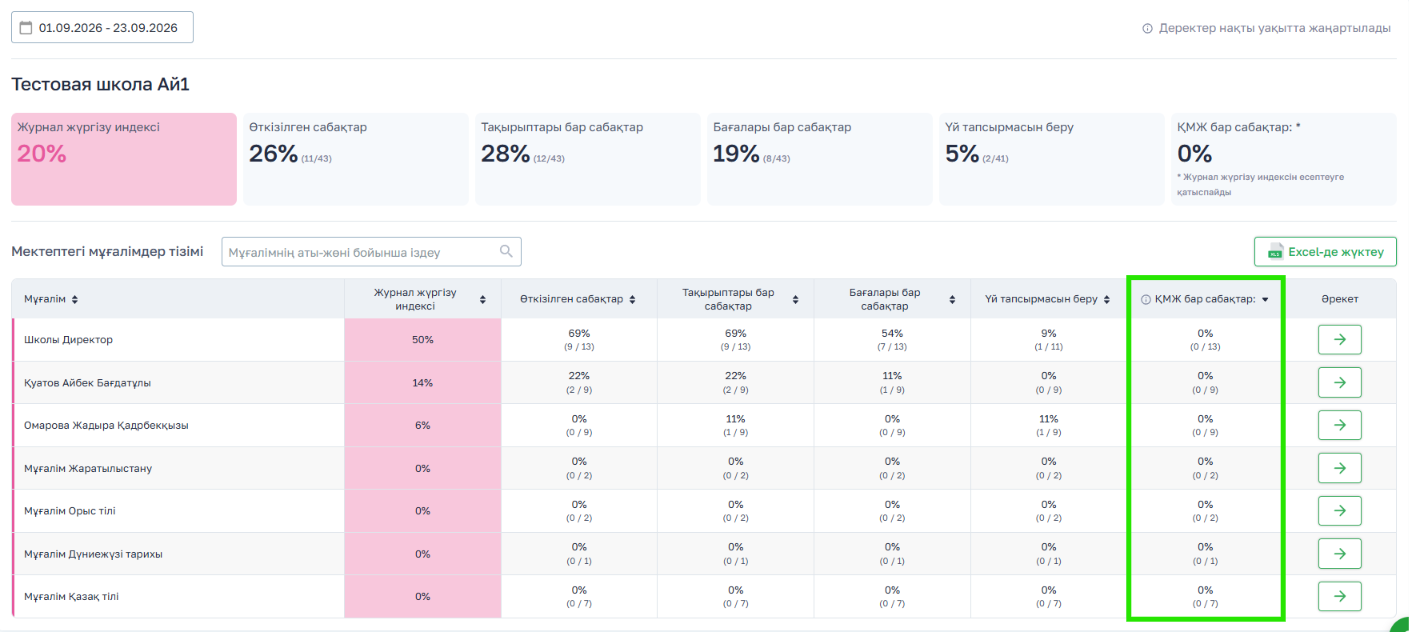Open details arrow for Мұғалім Орыс тілі
The height and width of the screenshot is (632, 1409).
[1339, 511]
